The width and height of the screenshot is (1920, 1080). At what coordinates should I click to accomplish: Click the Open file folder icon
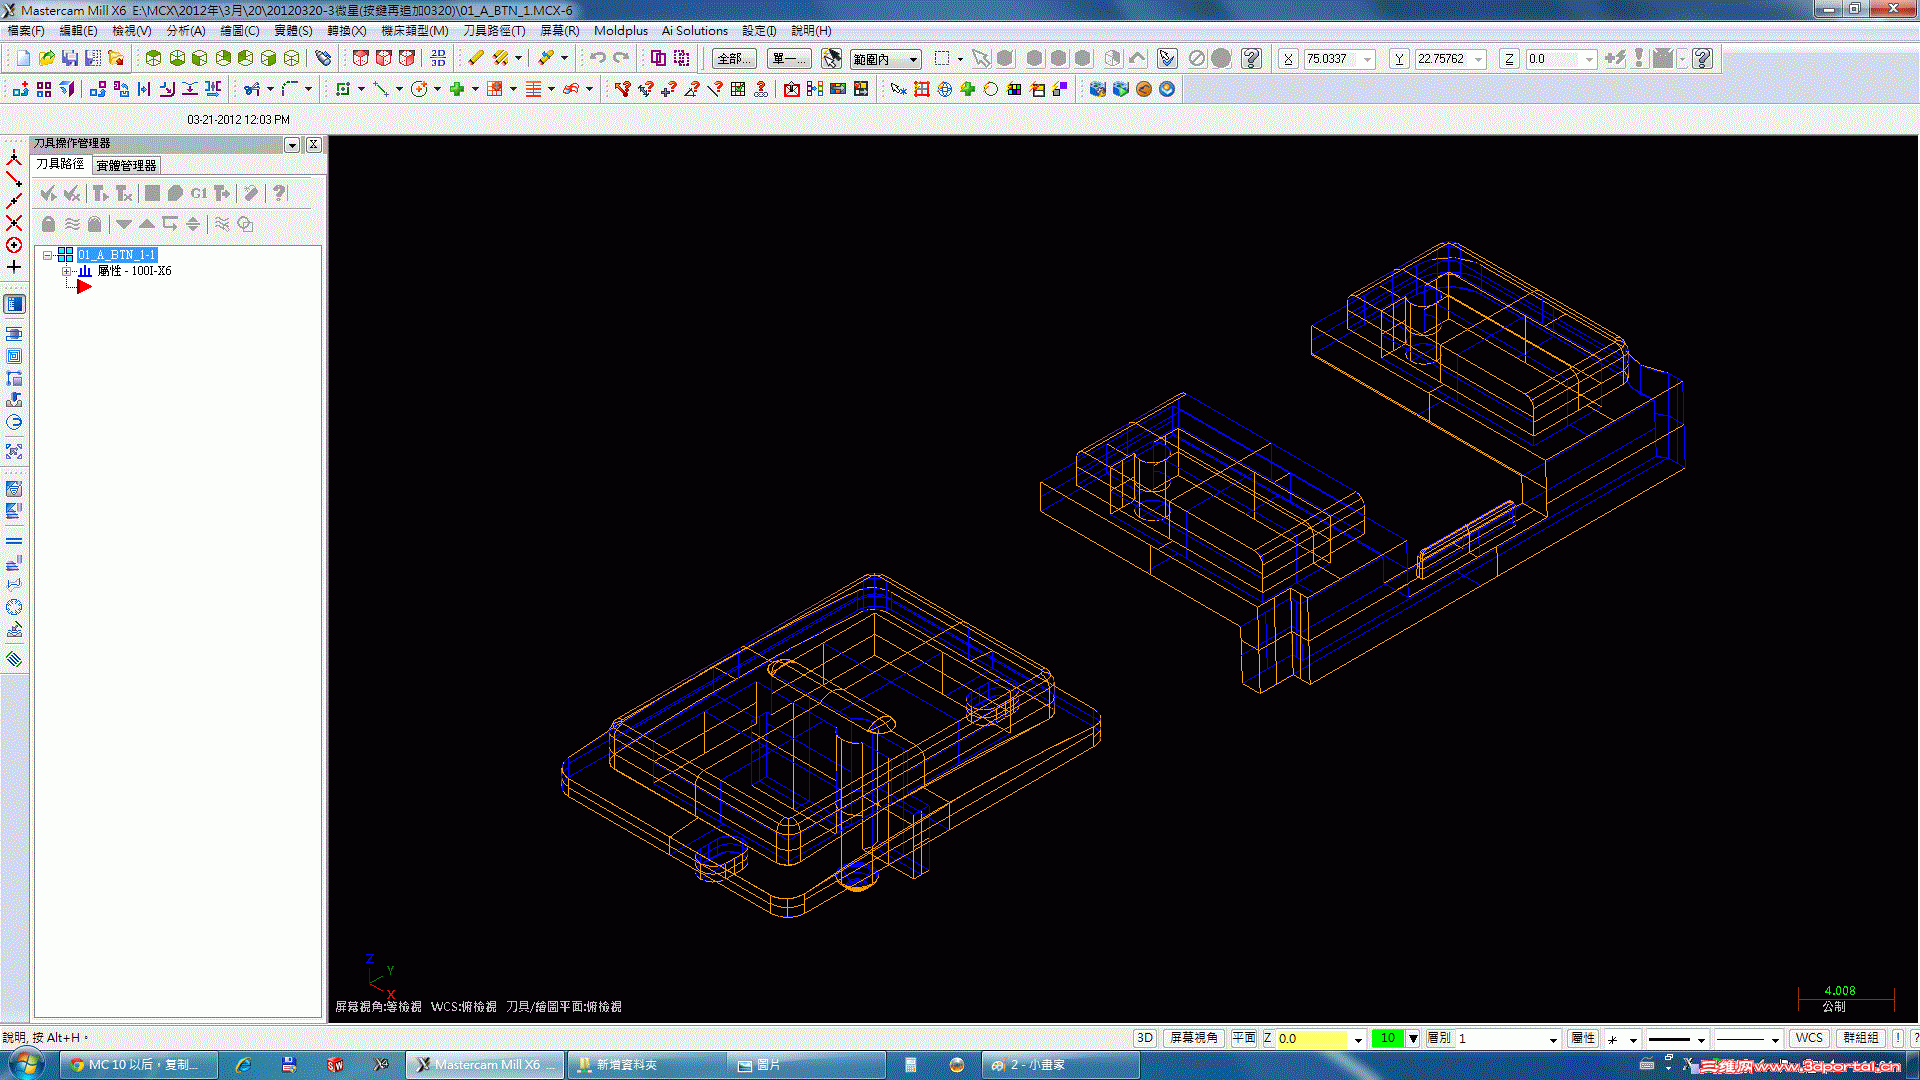46,59
